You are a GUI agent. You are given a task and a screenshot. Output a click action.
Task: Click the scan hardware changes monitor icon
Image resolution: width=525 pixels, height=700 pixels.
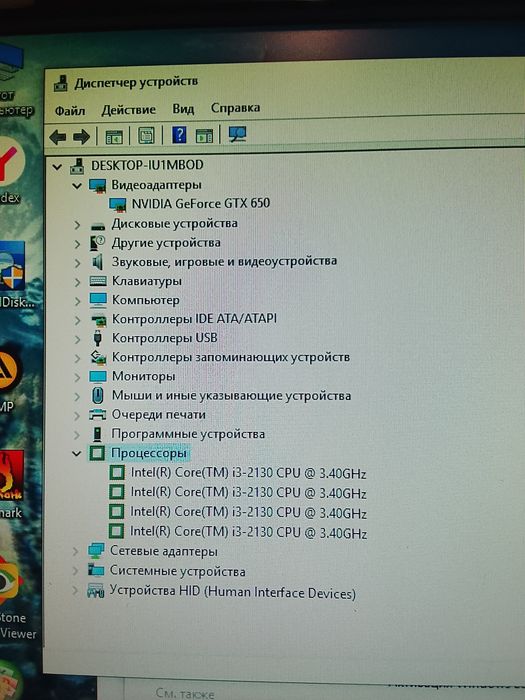click(237, 133)
